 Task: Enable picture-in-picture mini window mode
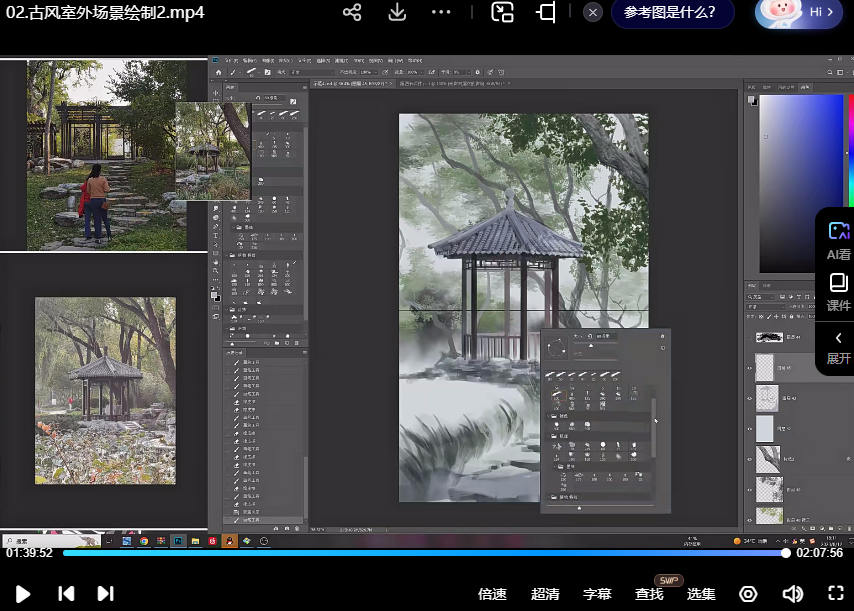pos(502,12)
